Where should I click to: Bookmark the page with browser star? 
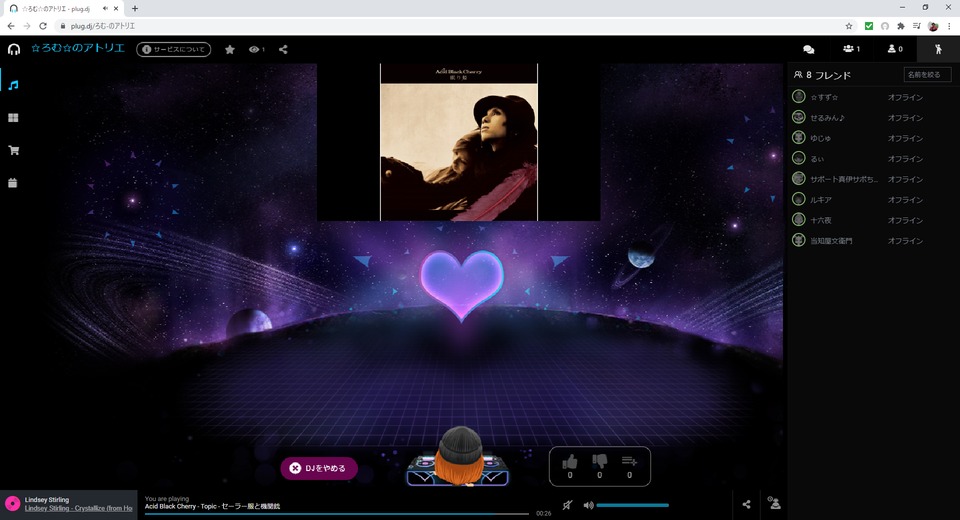coord(849,26)
